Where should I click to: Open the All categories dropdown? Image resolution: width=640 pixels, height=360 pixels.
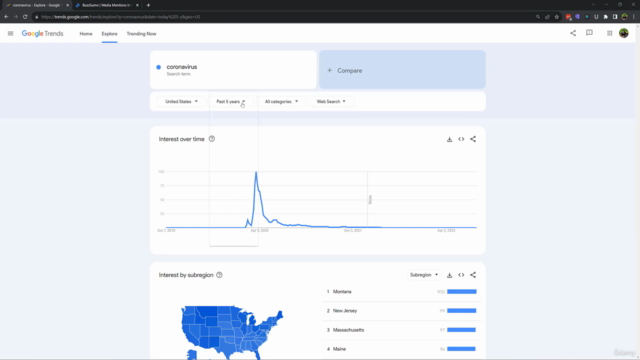pyautogui.click(x=281, y=101)
